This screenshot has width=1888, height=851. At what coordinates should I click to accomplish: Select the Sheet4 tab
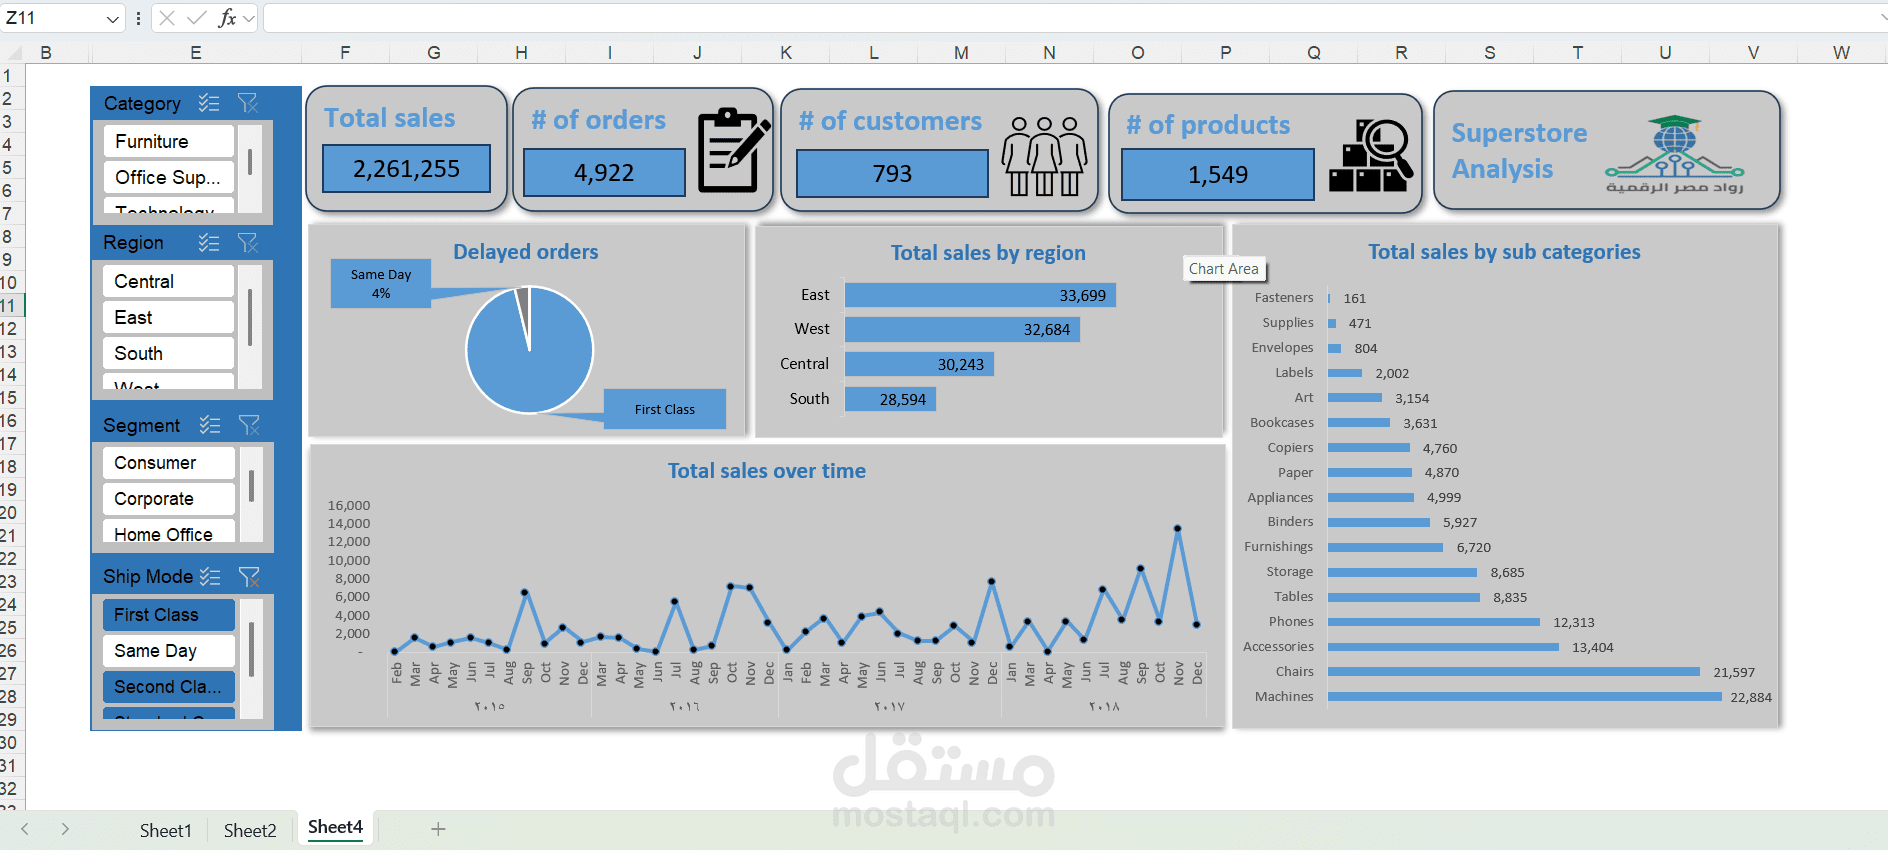point(335,827)
